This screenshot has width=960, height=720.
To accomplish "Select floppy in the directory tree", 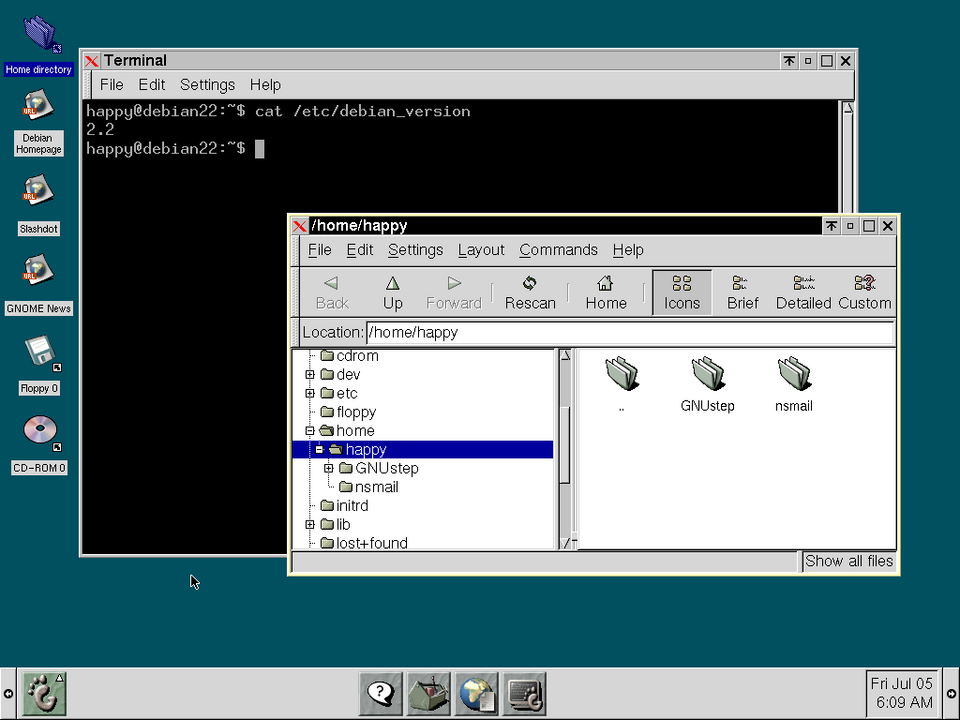I will (x=356, y=412).
